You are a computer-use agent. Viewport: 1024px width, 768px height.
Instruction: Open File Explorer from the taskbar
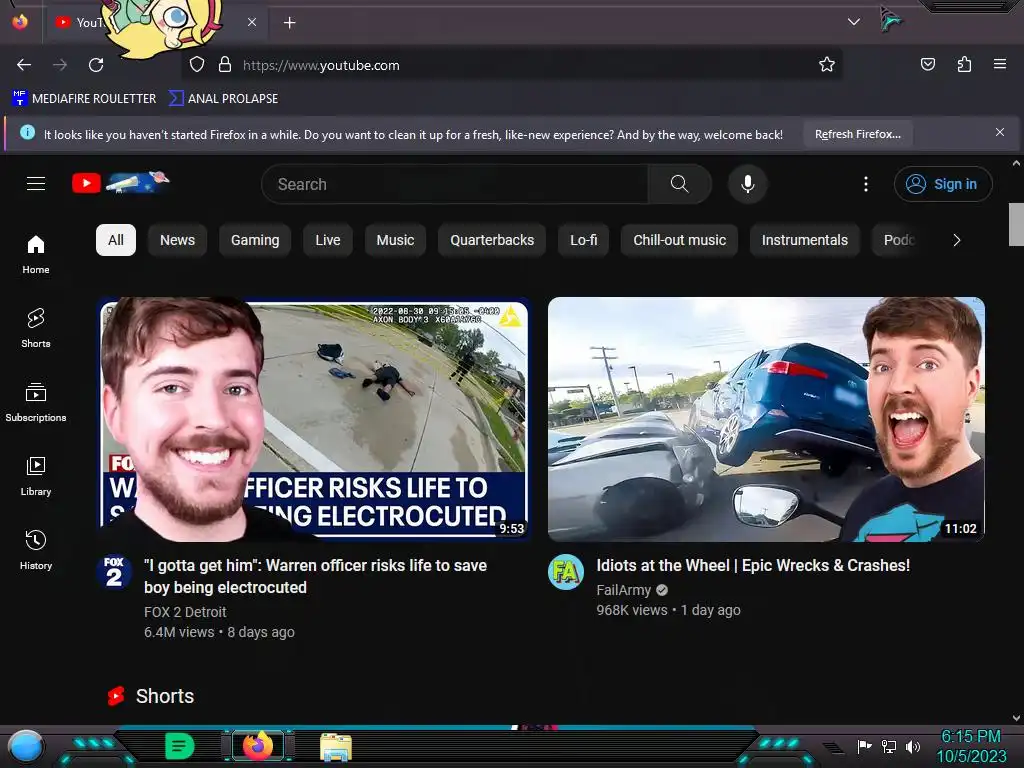pos(336,746)
